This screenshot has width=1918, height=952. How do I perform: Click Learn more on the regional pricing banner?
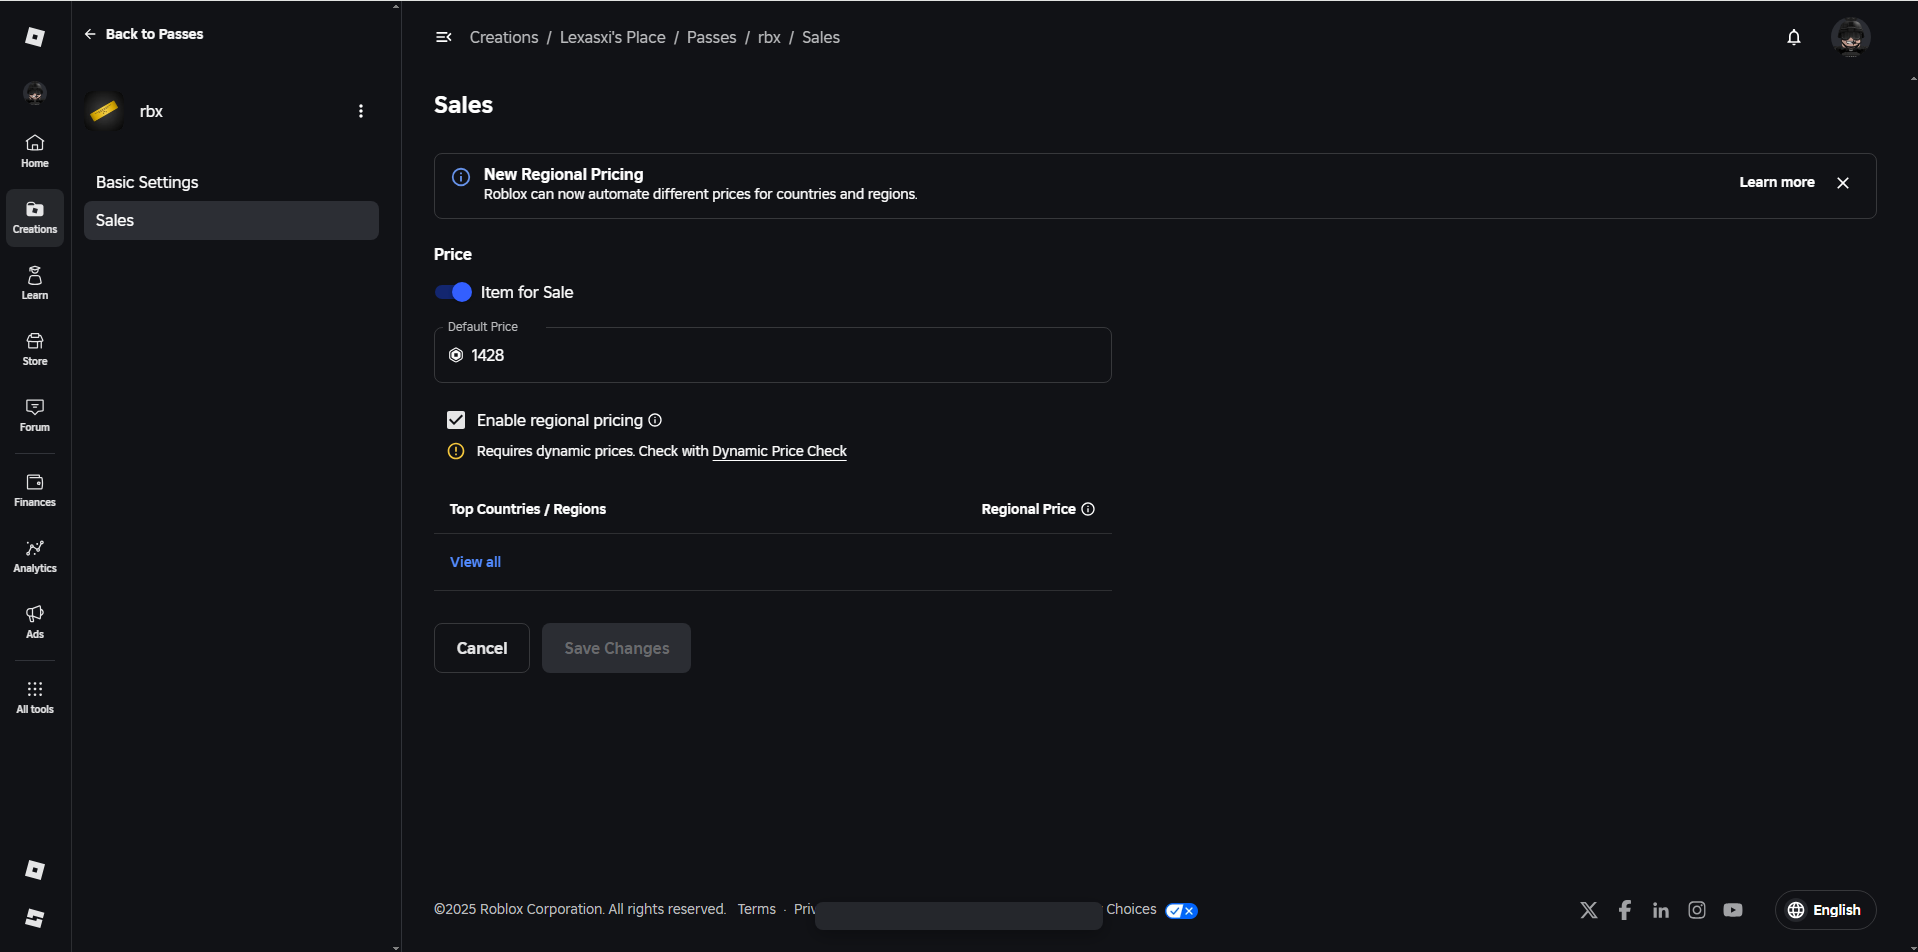1777,182
